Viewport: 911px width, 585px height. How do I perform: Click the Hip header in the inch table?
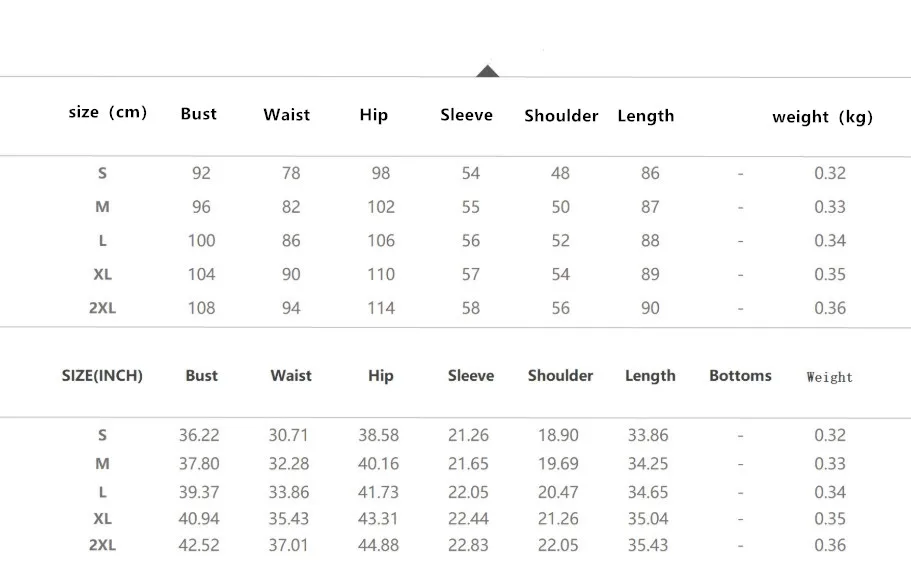click(x=380, y=376)
